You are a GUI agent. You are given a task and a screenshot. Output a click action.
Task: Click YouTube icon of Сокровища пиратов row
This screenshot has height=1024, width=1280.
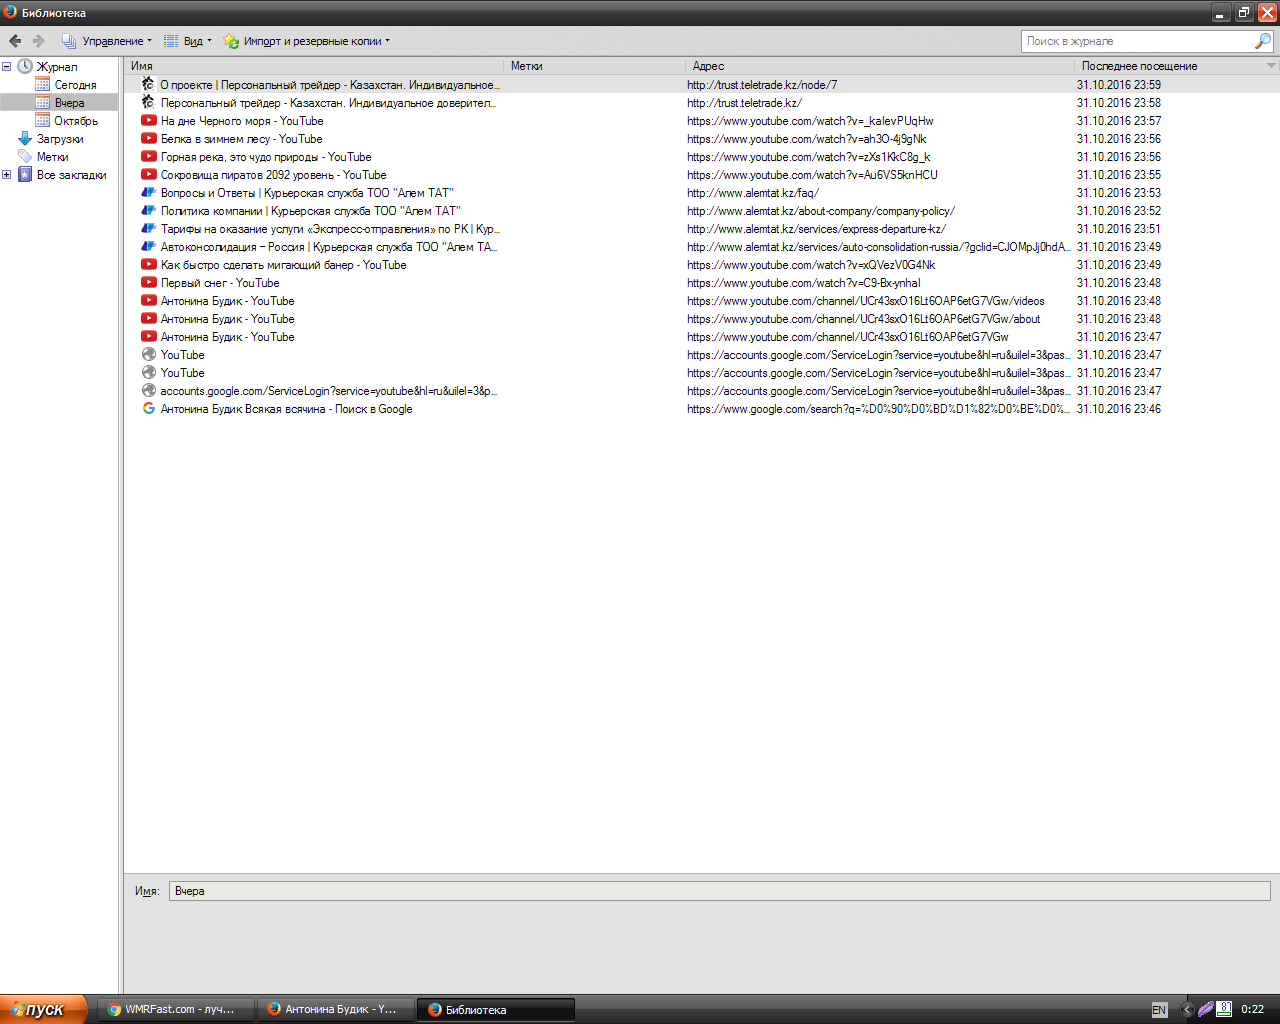tap(148, 175)
